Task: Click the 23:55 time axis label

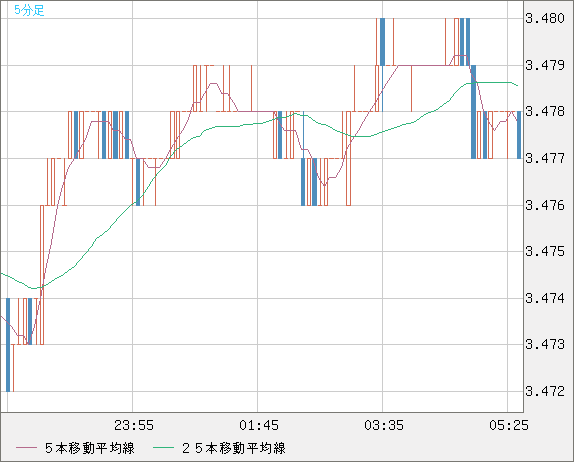Action: (134, 425)
